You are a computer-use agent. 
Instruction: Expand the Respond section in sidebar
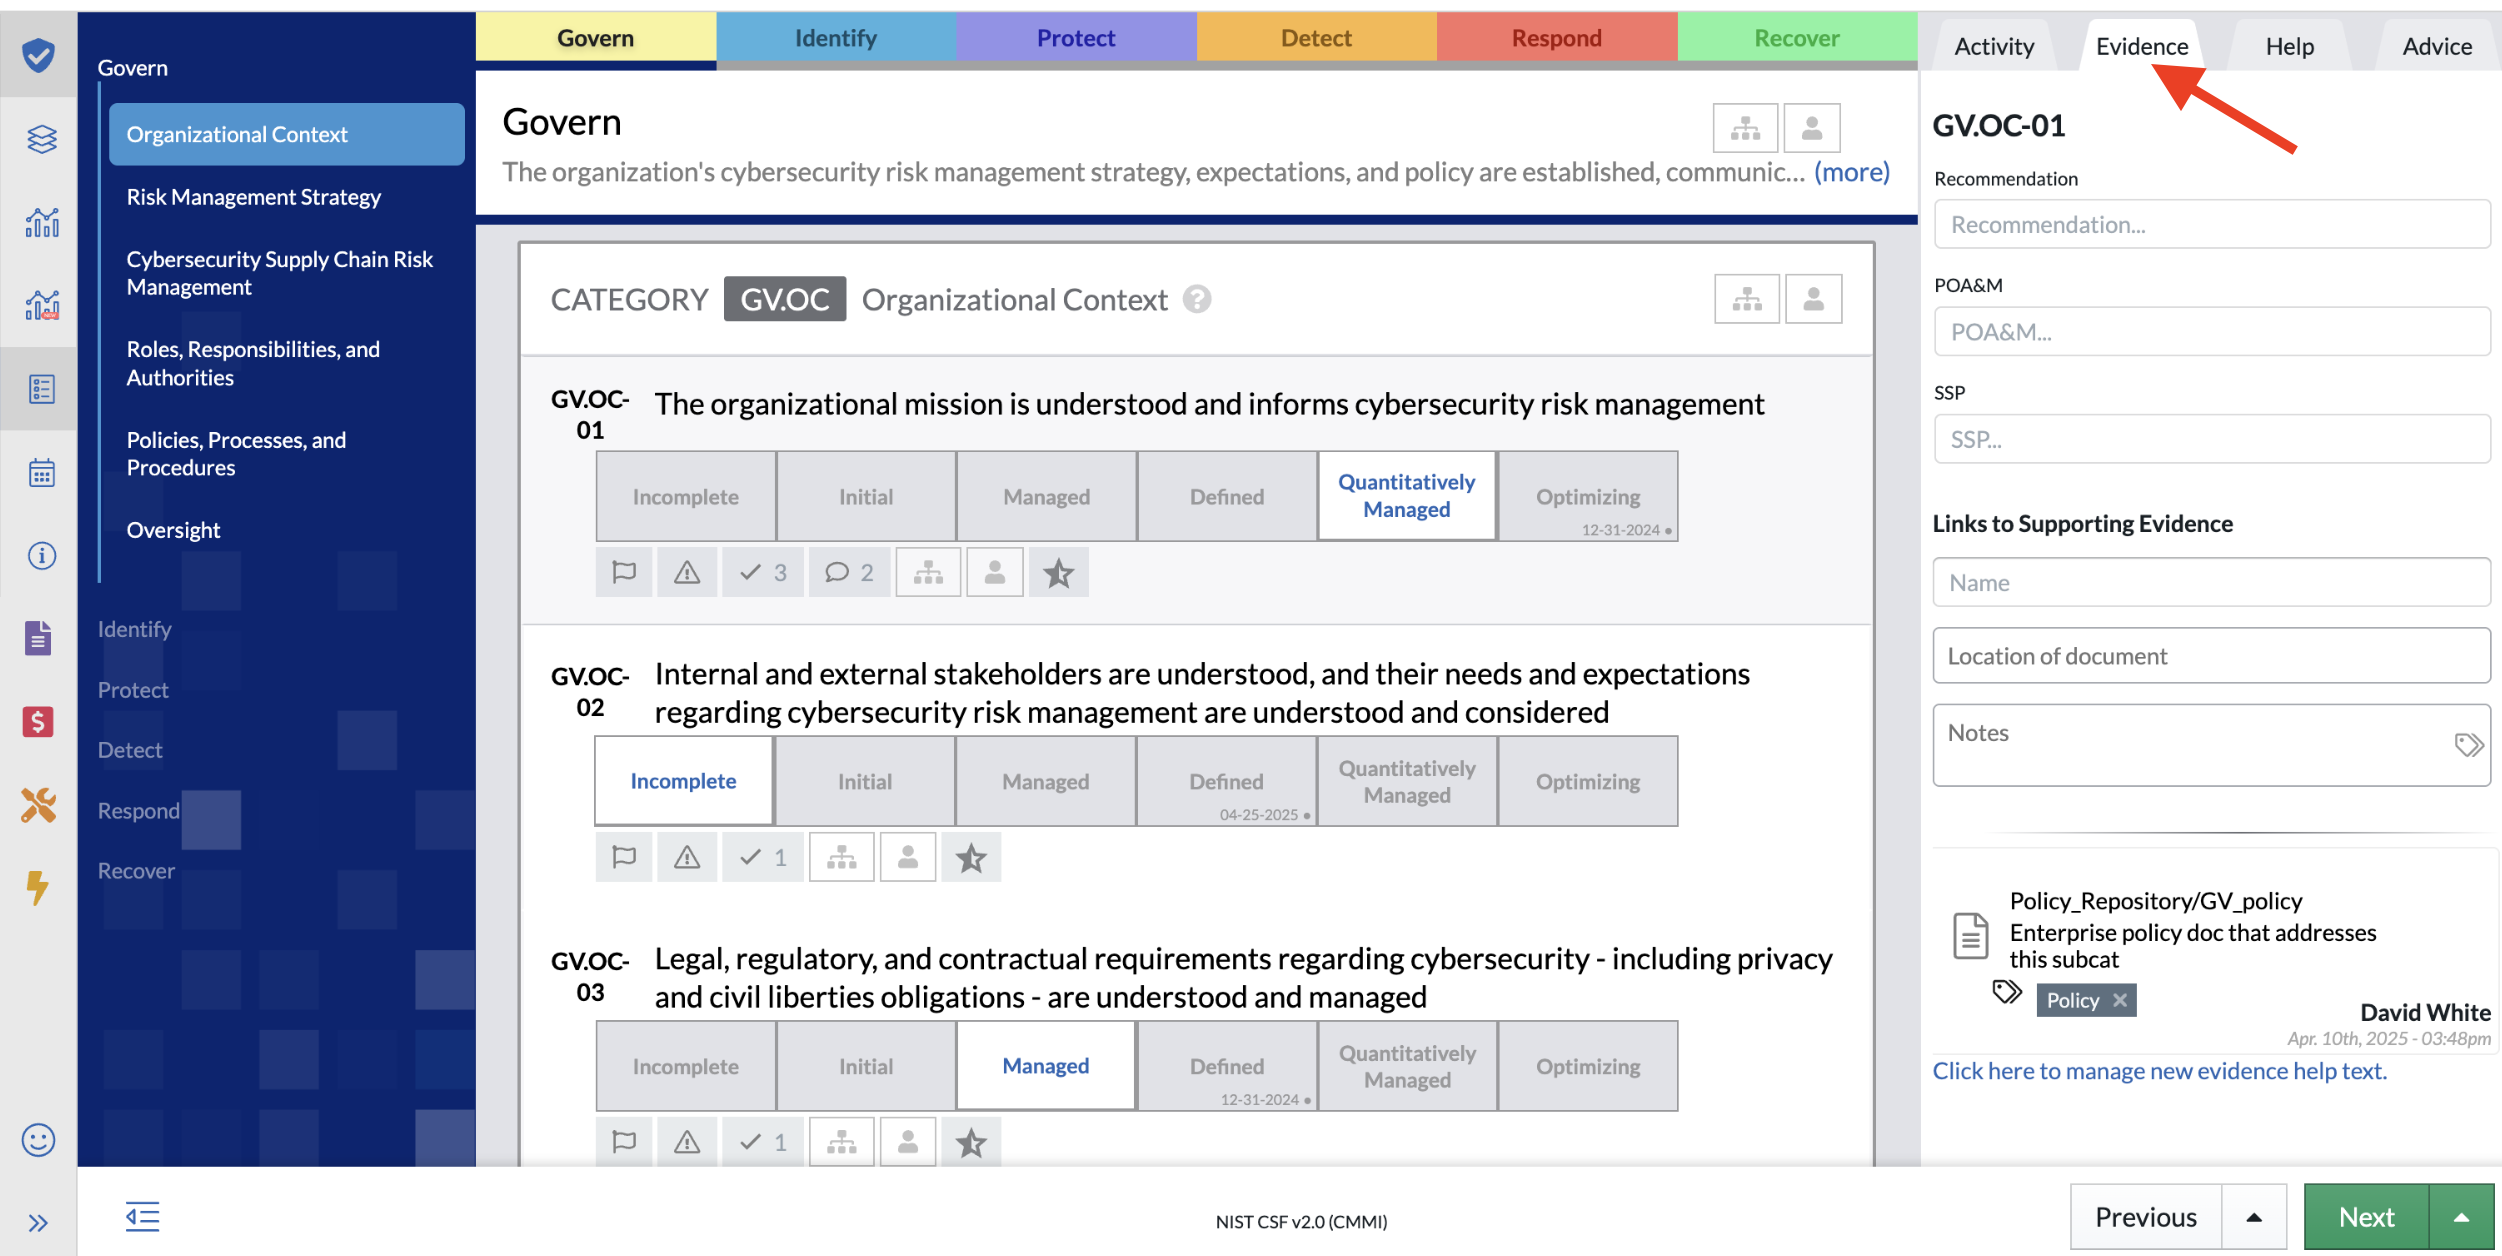pos(139,810)
